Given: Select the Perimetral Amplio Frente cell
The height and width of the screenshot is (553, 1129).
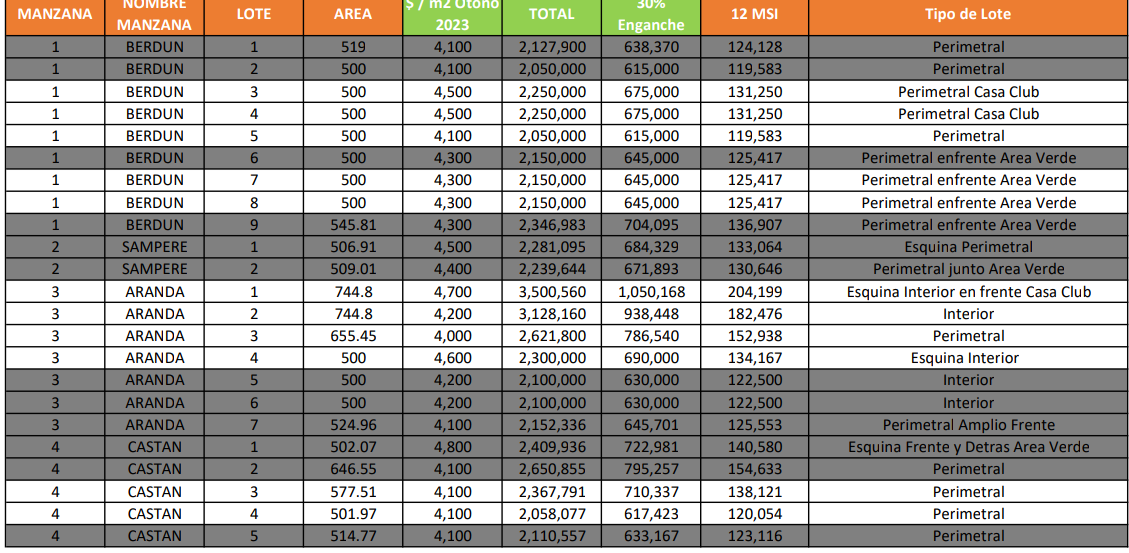Looking at the screenshot, I should pos(968,425).
